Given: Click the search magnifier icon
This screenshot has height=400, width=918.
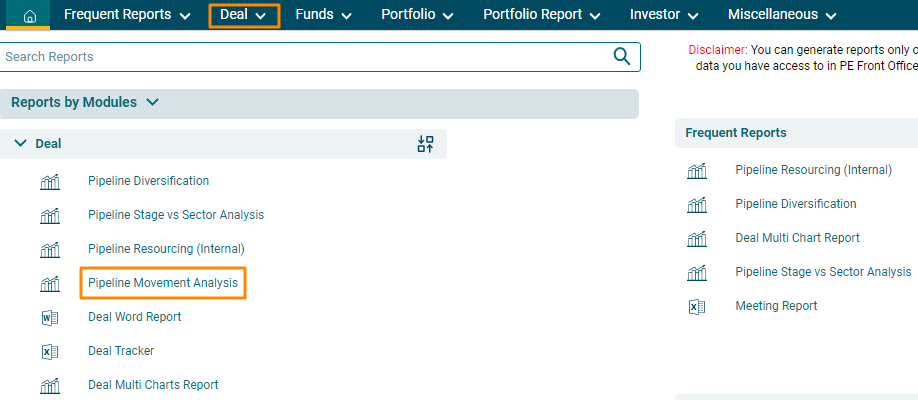Looking at the screenshot, I should pos(623,56).
